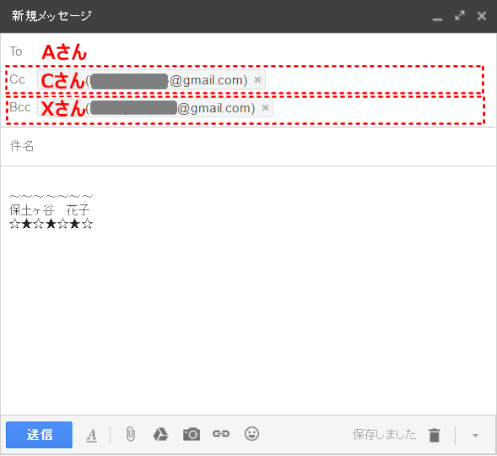Click the 新規メッセージ title bar text
The image size is (497, 456).
click(x=51, y=16)
